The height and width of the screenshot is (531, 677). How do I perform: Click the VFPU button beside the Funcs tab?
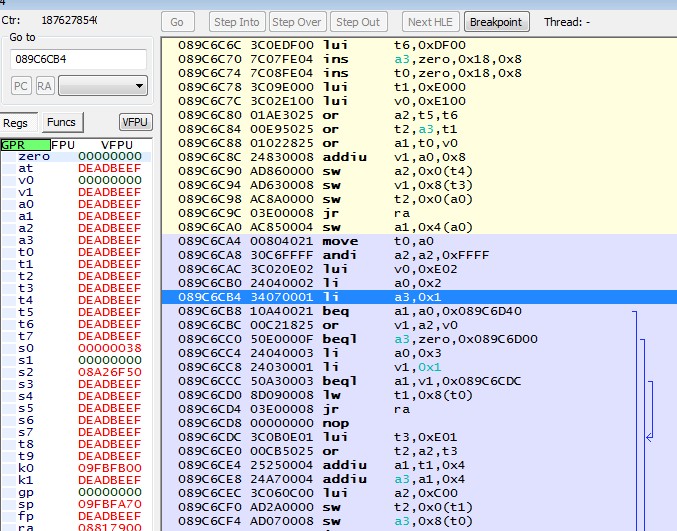coord(135,122)
